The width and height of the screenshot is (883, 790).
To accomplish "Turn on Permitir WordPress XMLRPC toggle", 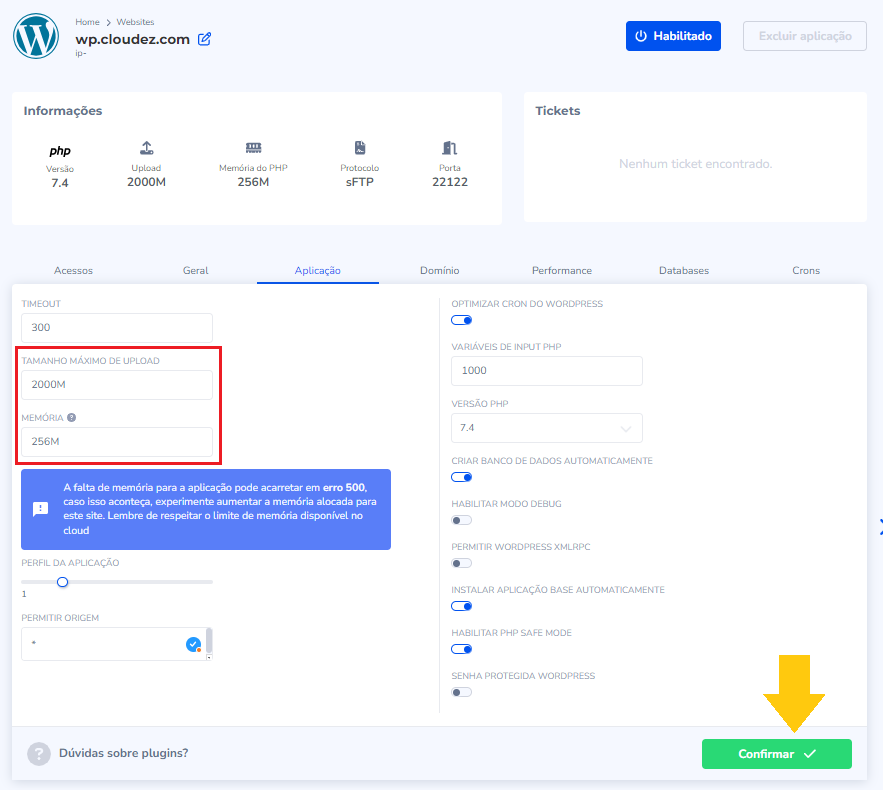I will pos(461,563).
